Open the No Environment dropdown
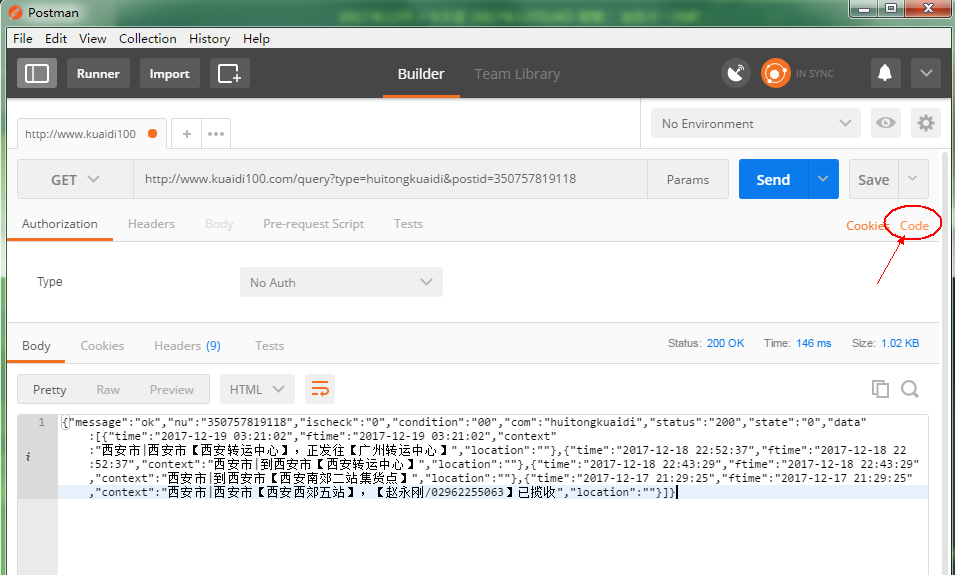The height and width of the screenshot is (575, 955). [x=756, y=123]
